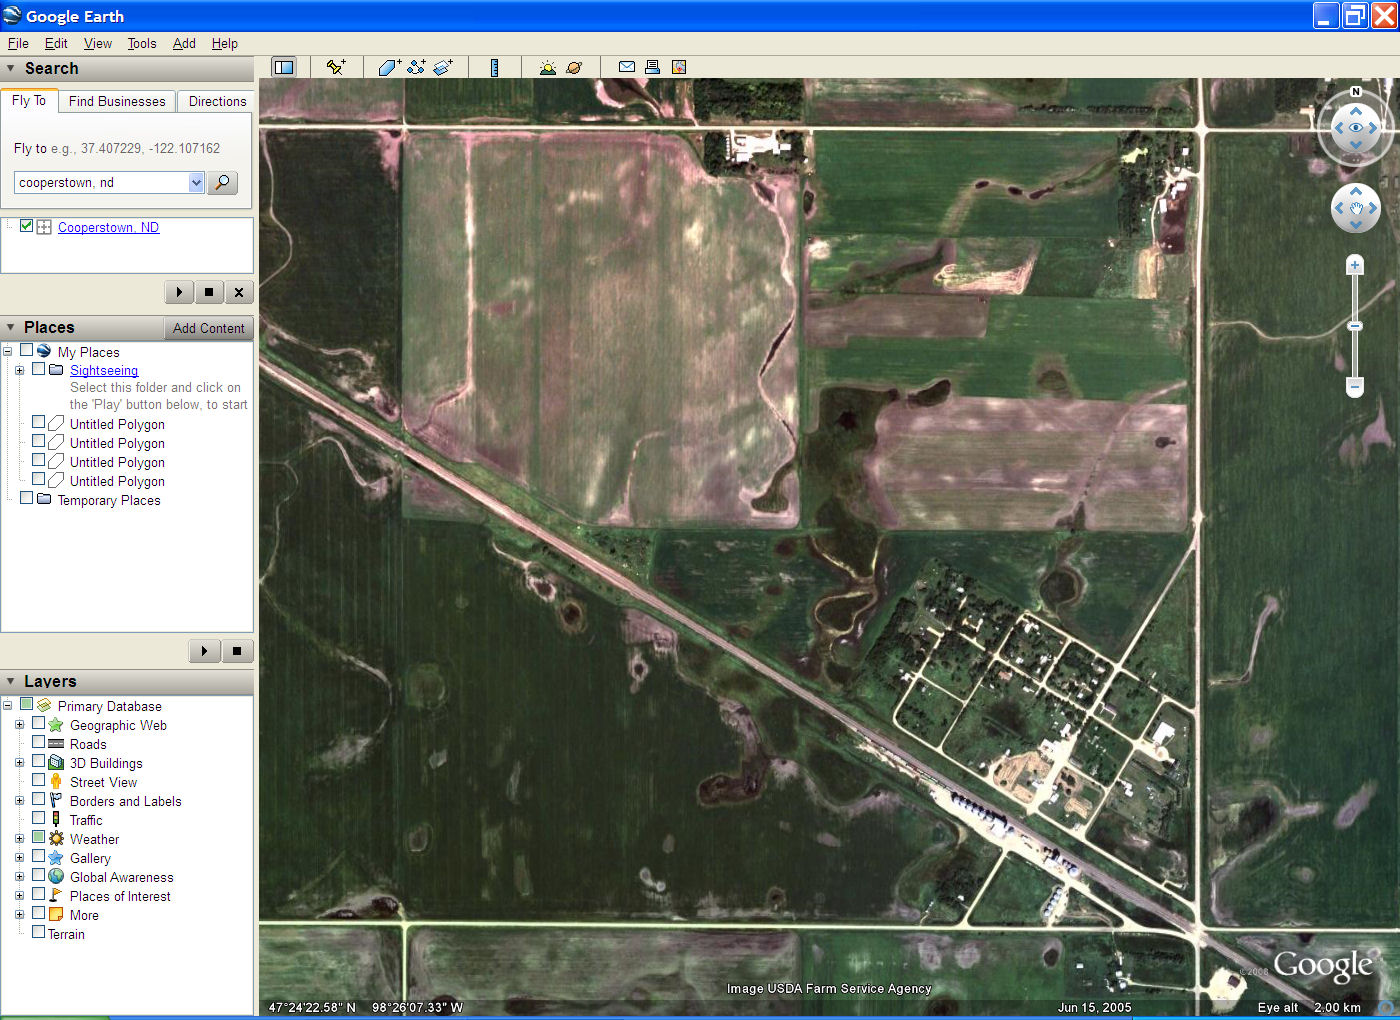The image size is (1400, 1020).
Task: Click the Email envelope toolbar icon
Action: pyautogui.click(x=627, y=67)
